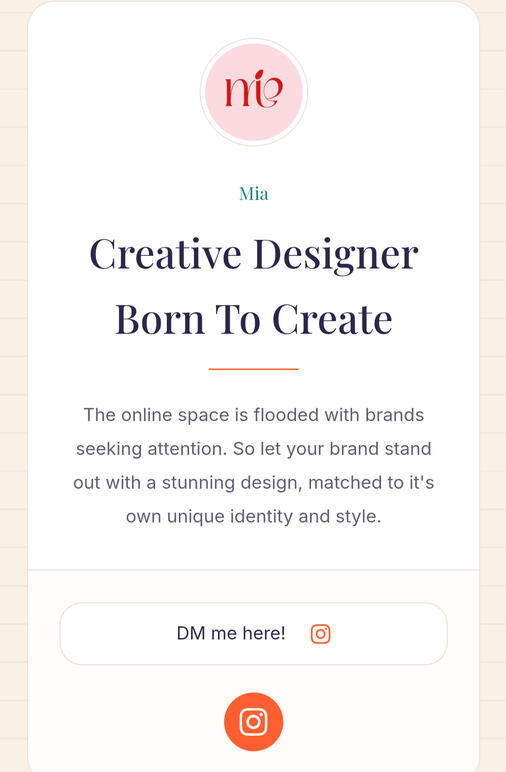Click 'own unique identity and style.' line
The width and height of the screenshot is (506, 772).
pos(253,516)
